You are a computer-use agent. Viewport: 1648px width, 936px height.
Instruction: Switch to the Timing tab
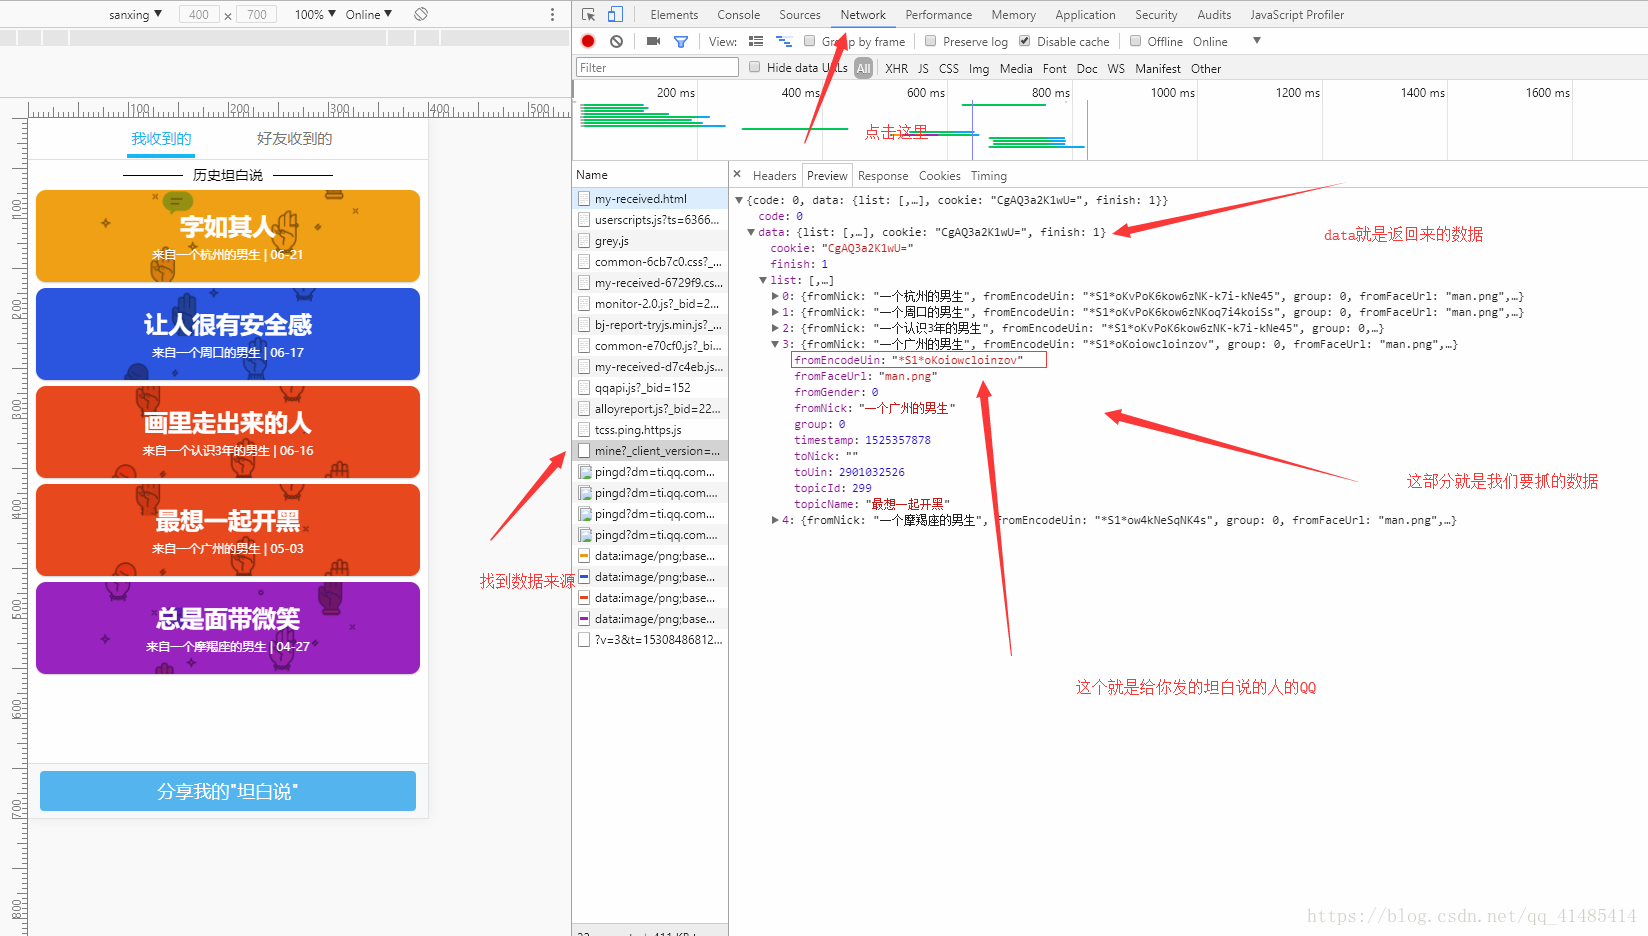988,176
